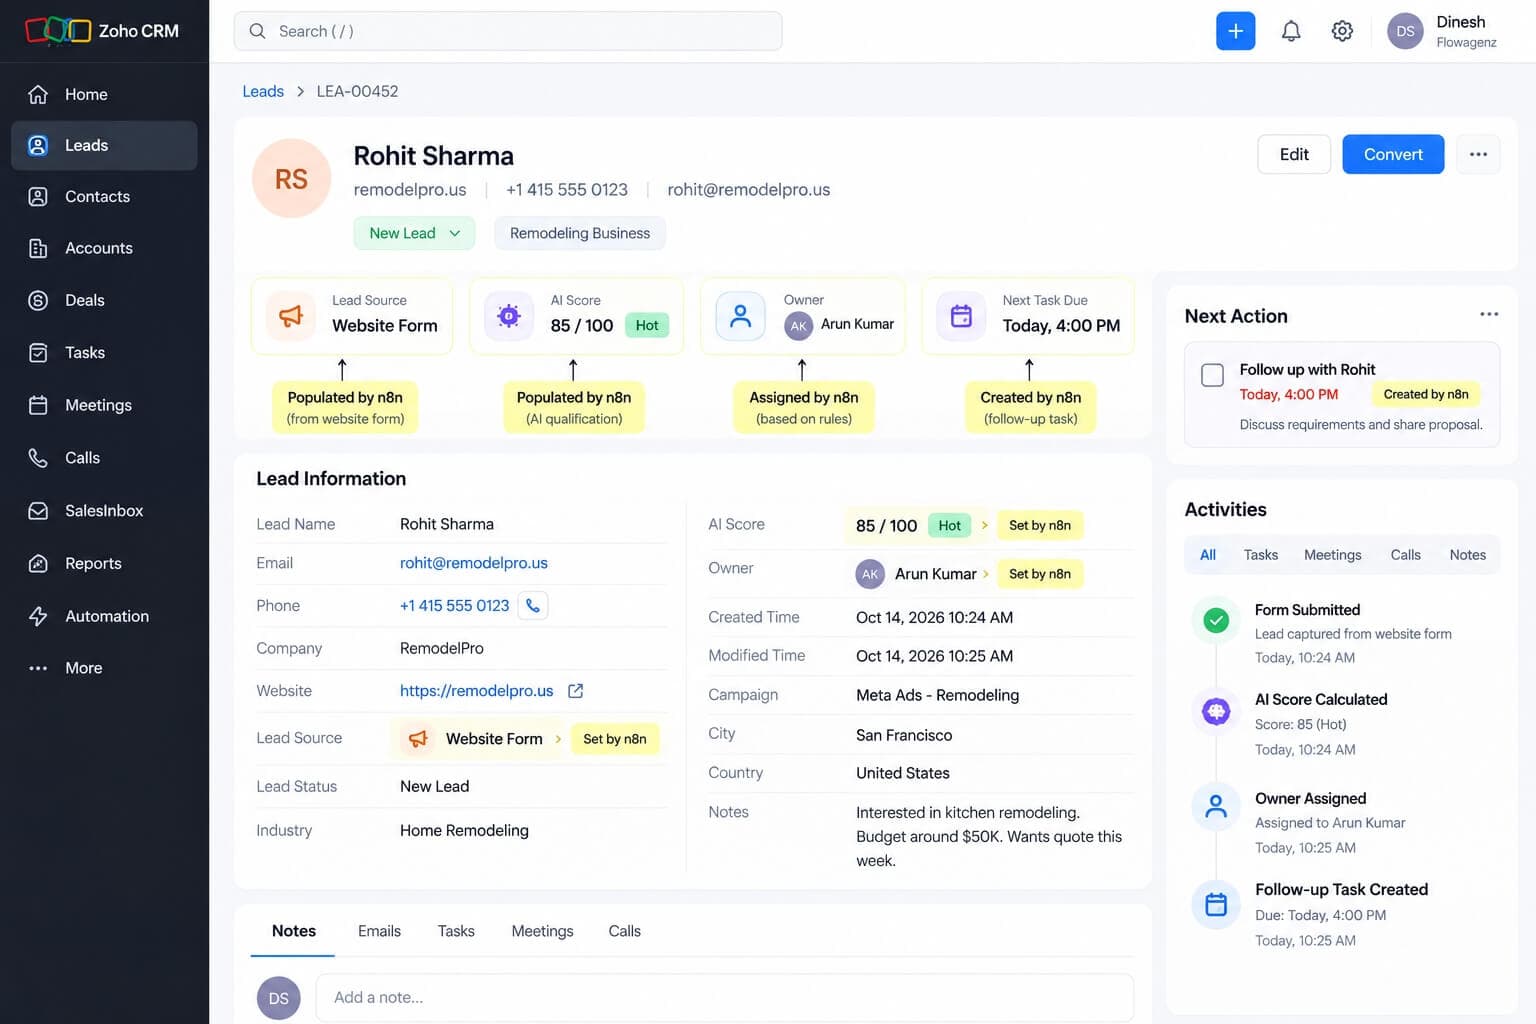Screen dimensions: 1536x1024
Task: Click the Remodeling Business tag
Action: coord(580,233)
